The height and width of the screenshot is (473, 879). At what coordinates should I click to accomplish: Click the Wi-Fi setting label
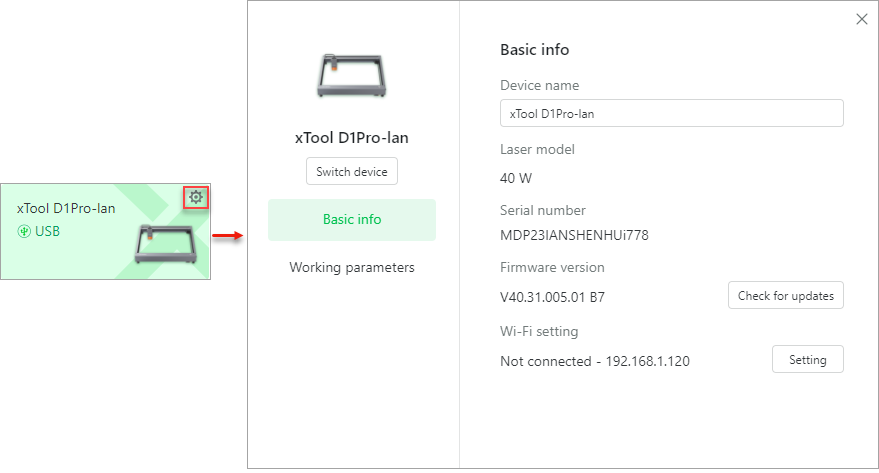click(539, 332)
